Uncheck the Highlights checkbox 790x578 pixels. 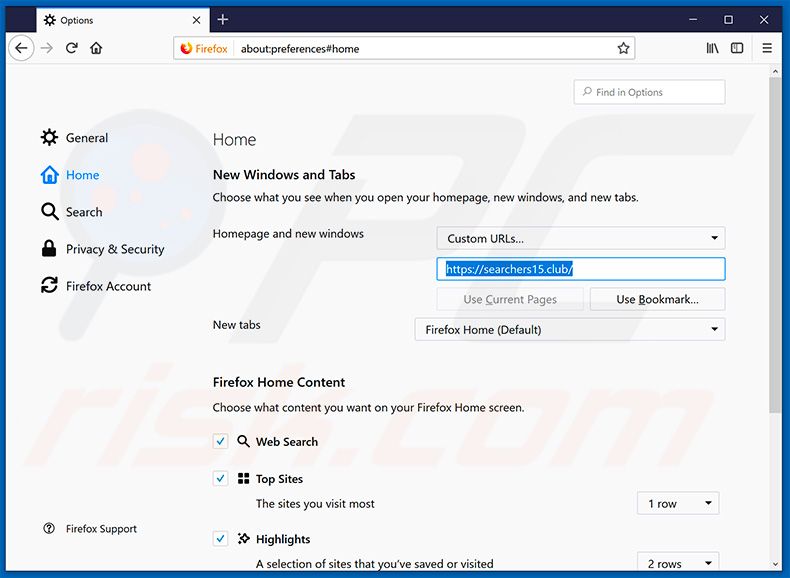click(x=220, y=539)
